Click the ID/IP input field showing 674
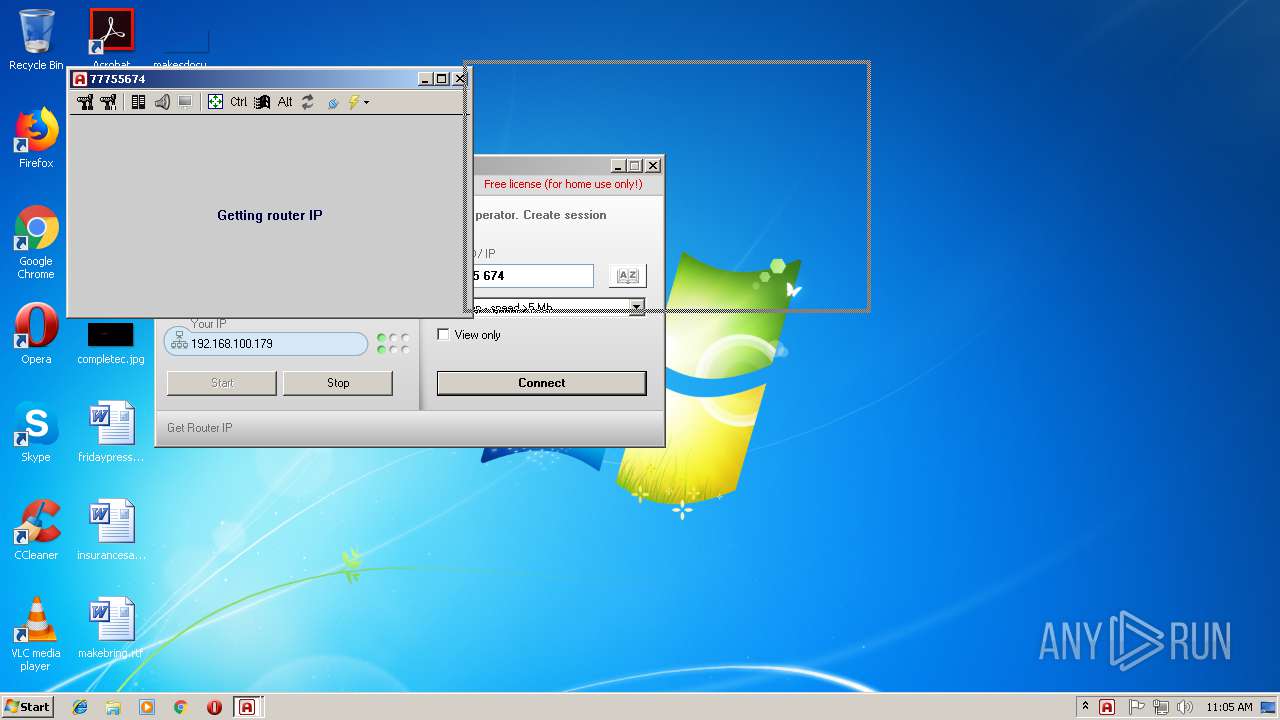Viewport: 1280px width, 720px height. pyautogui.click(x=532, y=276)
